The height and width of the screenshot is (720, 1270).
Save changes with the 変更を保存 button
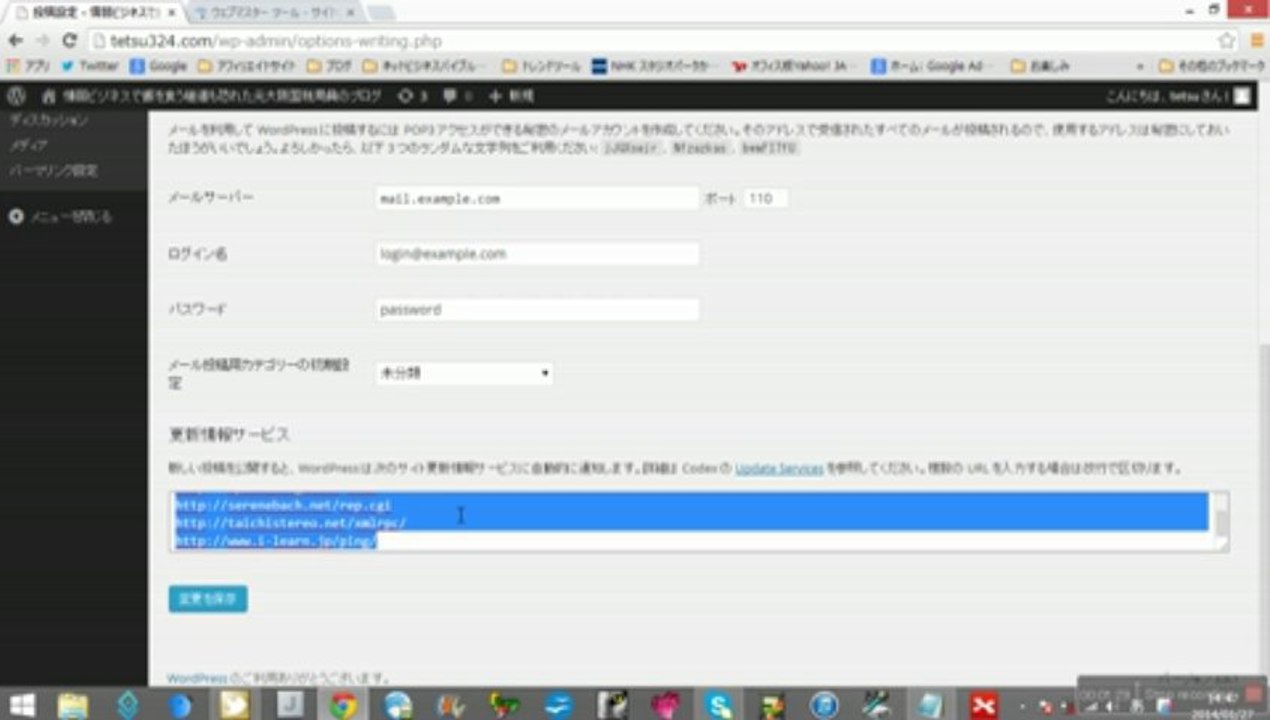point(208,600)
